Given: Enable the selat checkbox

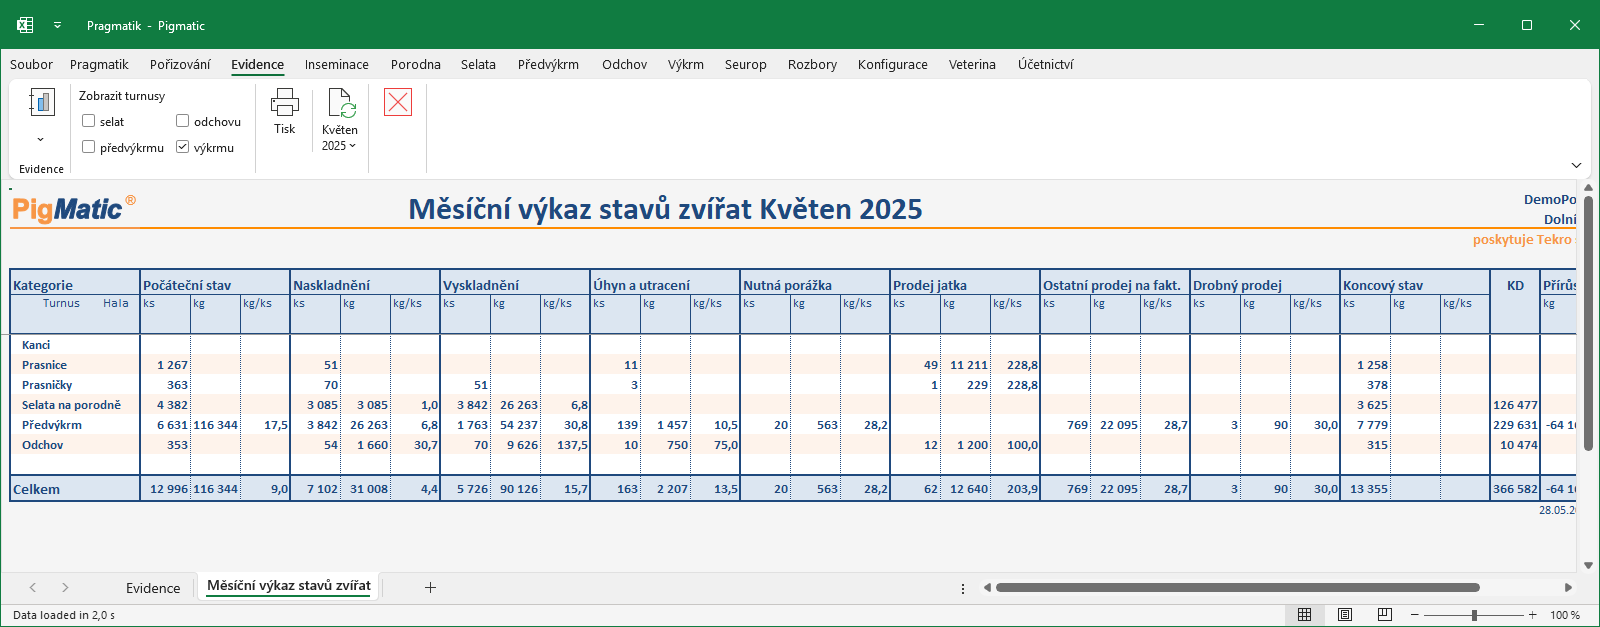Looking at the screenshot, I should click(x=89, y=121).
